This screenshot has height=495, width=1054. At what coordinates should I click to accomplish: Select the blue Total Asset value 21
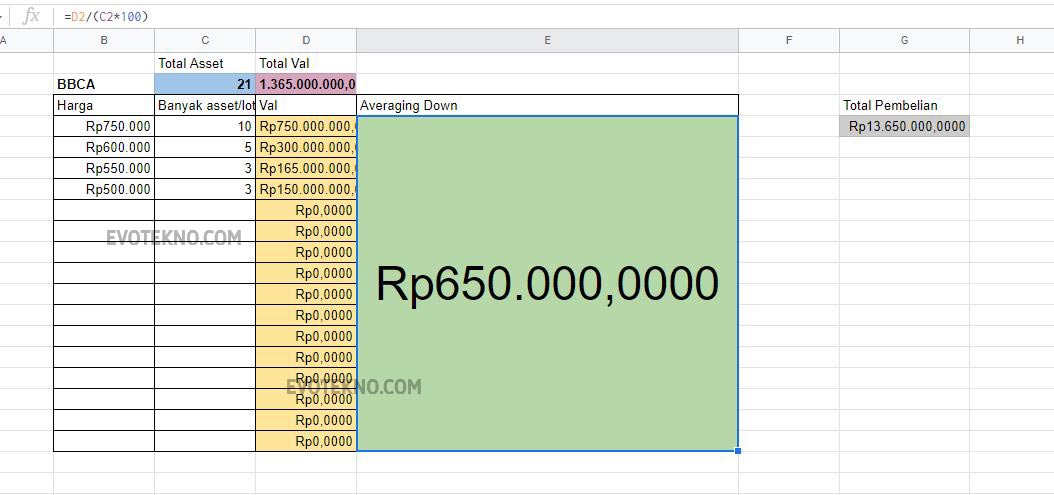[x=205, y=84]
